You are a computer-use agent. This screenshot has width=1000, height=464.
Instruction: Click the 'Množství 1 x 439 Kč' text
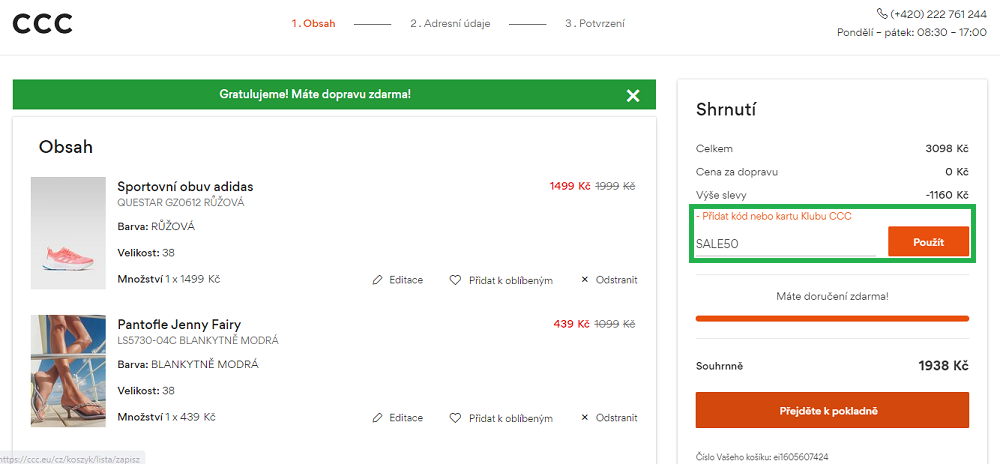pyautogui.click(x=166, y=417)
